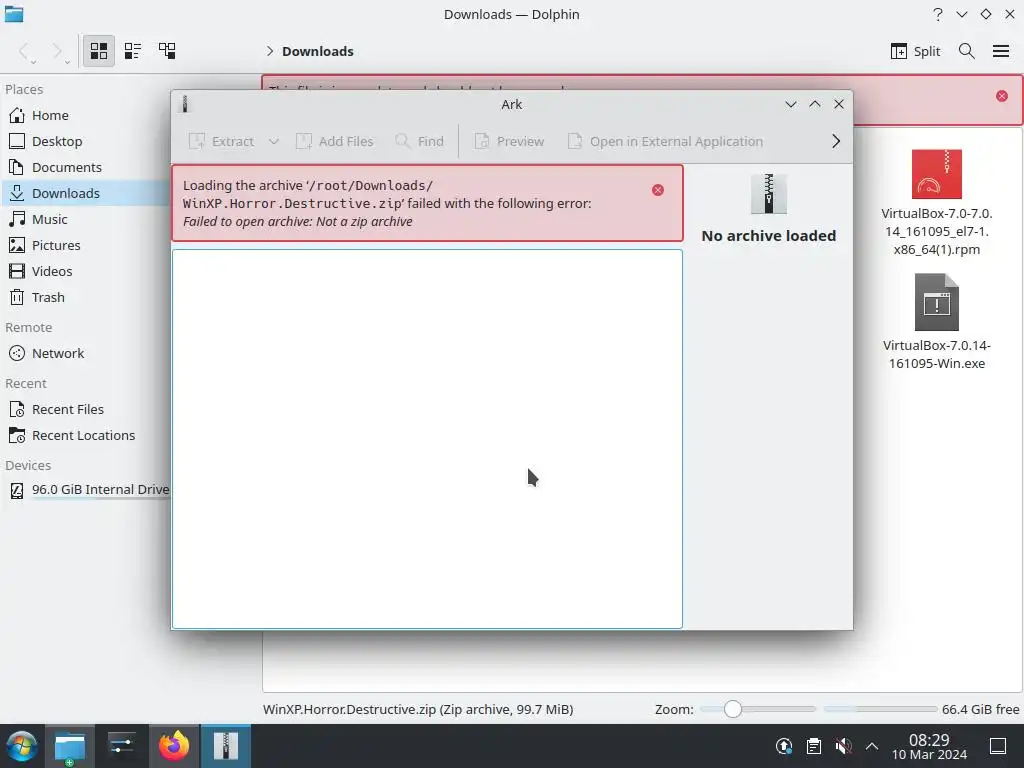Expand hidden system tray icons arrow
Screen dimensions: 1024x768
coord(872,746)
